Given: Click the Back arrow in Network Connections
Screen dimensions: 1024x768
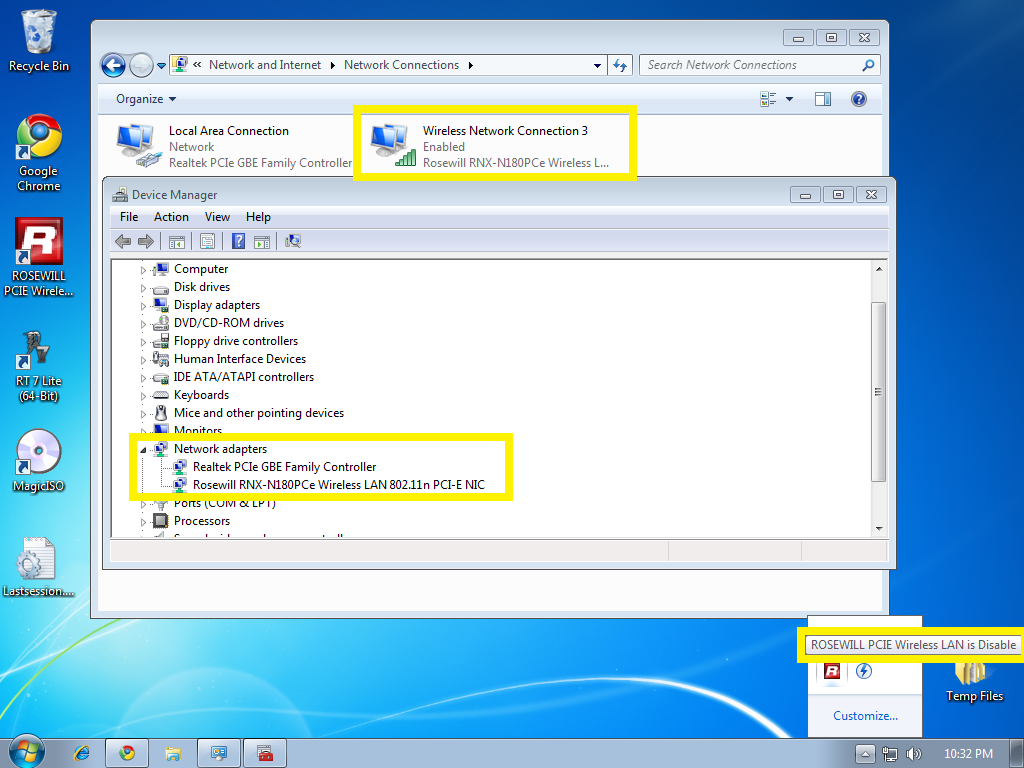Looking at the screenshot, I should coord(114,65).
